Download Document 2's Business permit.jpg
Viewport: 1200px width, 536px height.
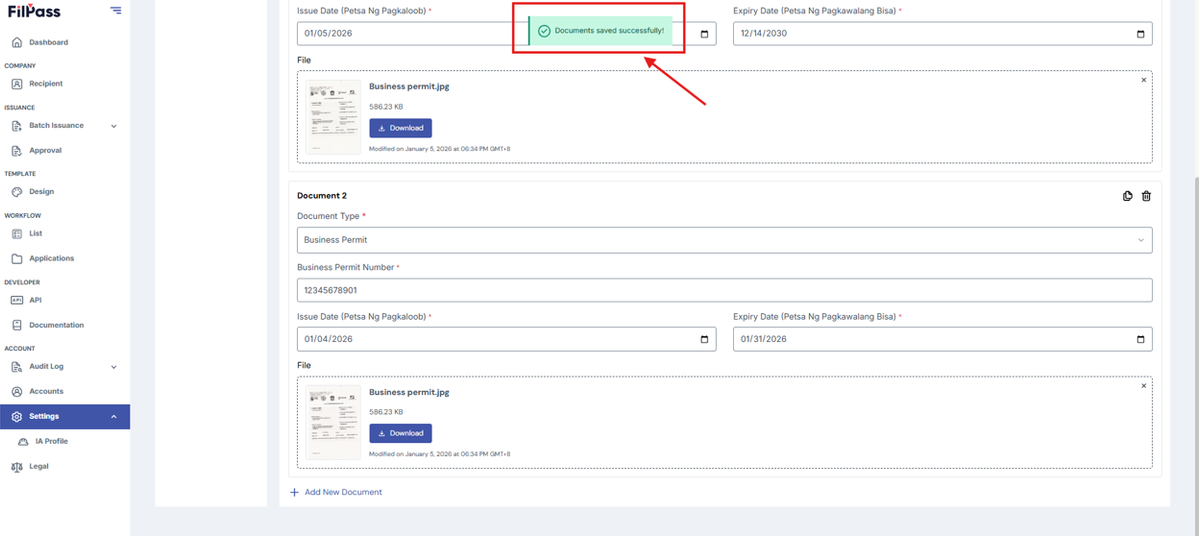(x=400, y=433)
